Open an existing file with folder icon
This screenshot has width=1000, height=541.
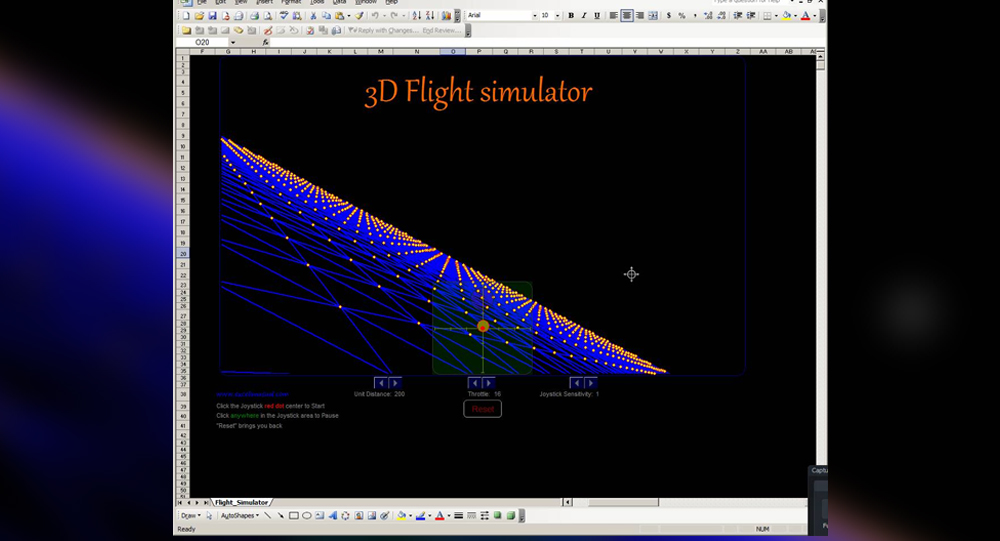[199, 16]
